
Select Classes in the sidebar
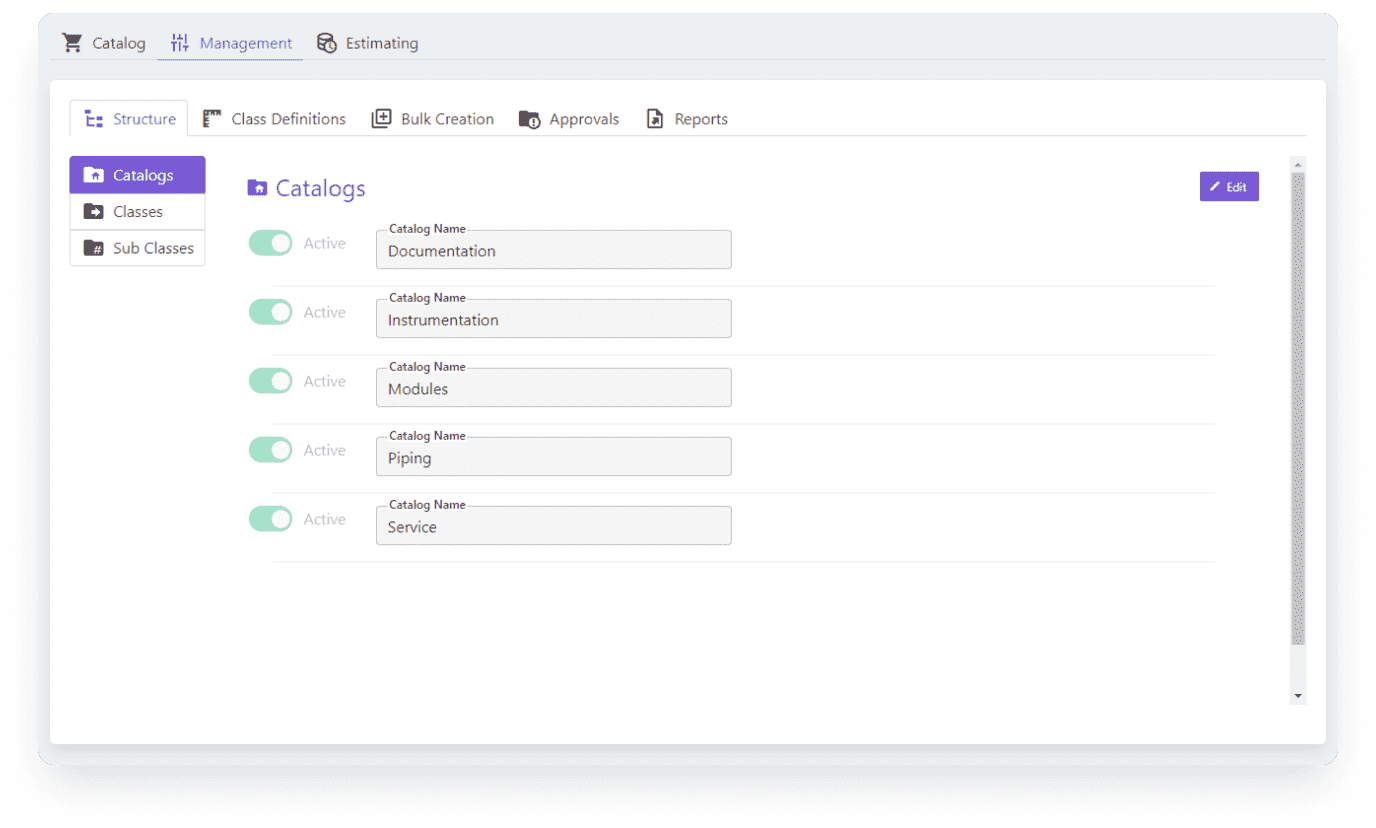click(137, 211)
